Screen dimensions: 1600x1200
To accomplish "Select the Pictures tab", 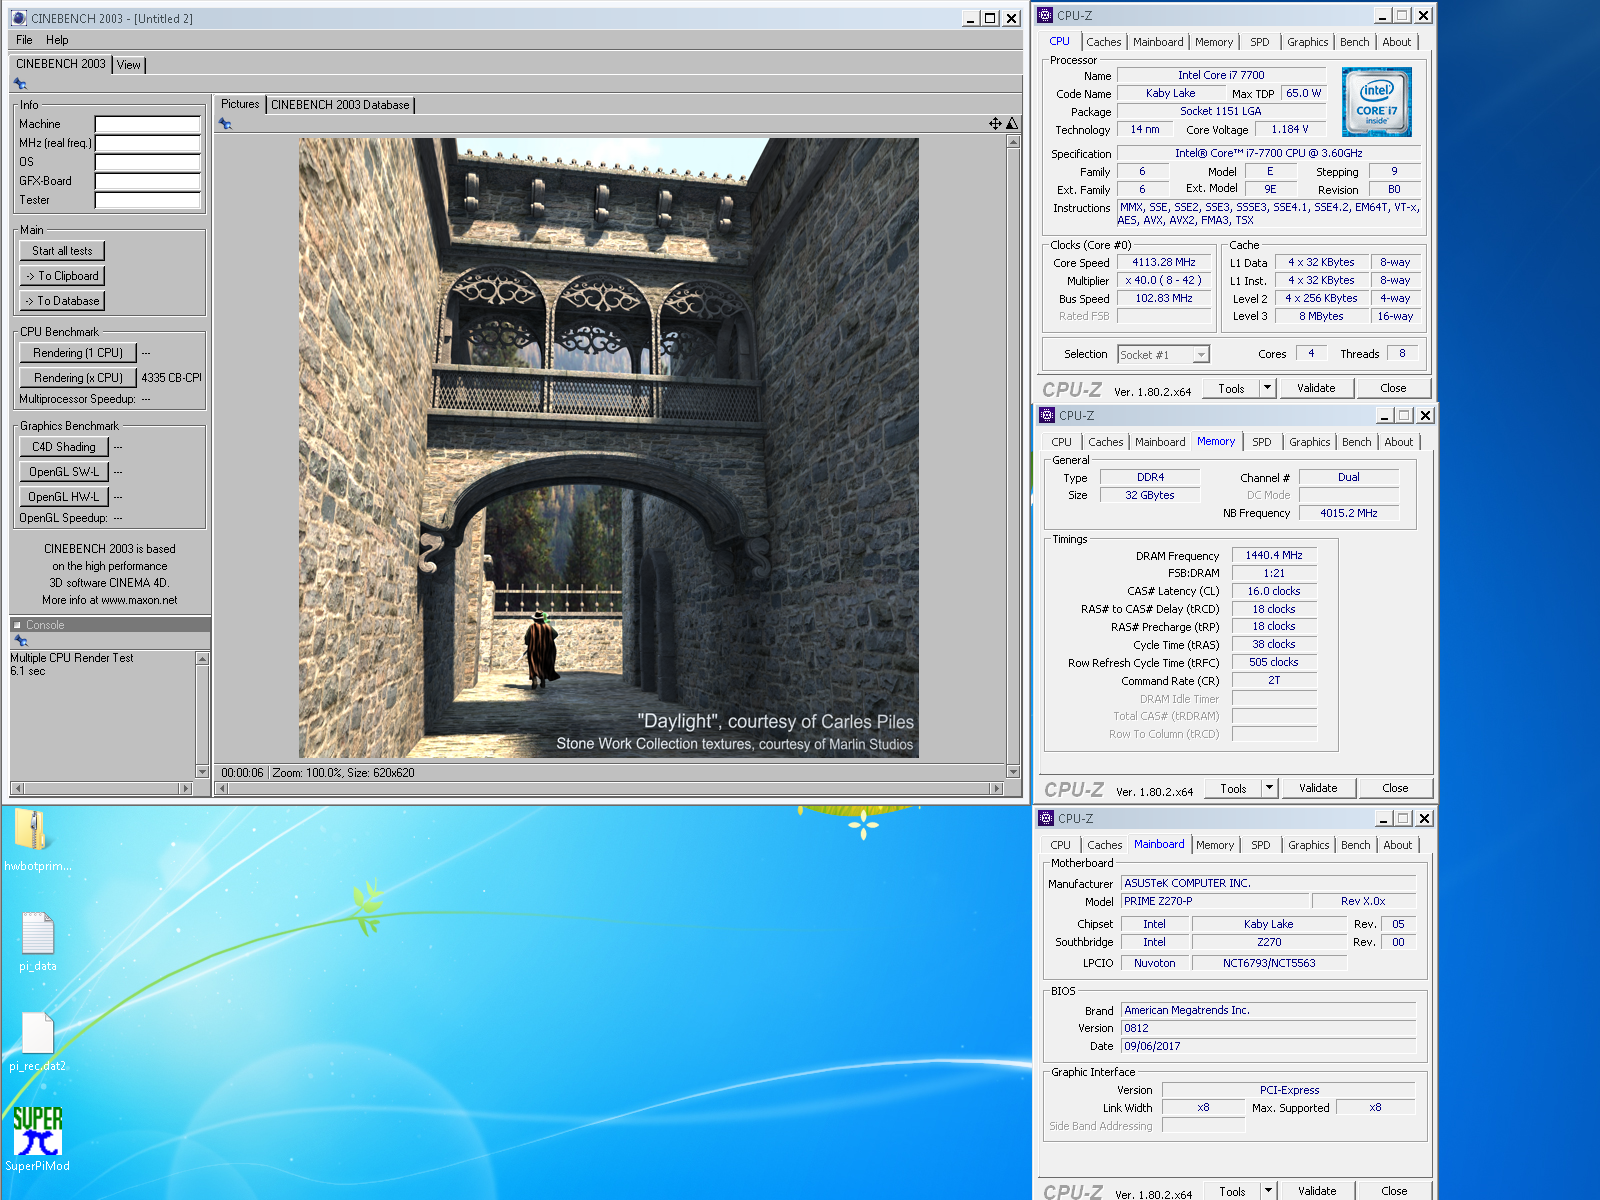I will click(240, 104).
